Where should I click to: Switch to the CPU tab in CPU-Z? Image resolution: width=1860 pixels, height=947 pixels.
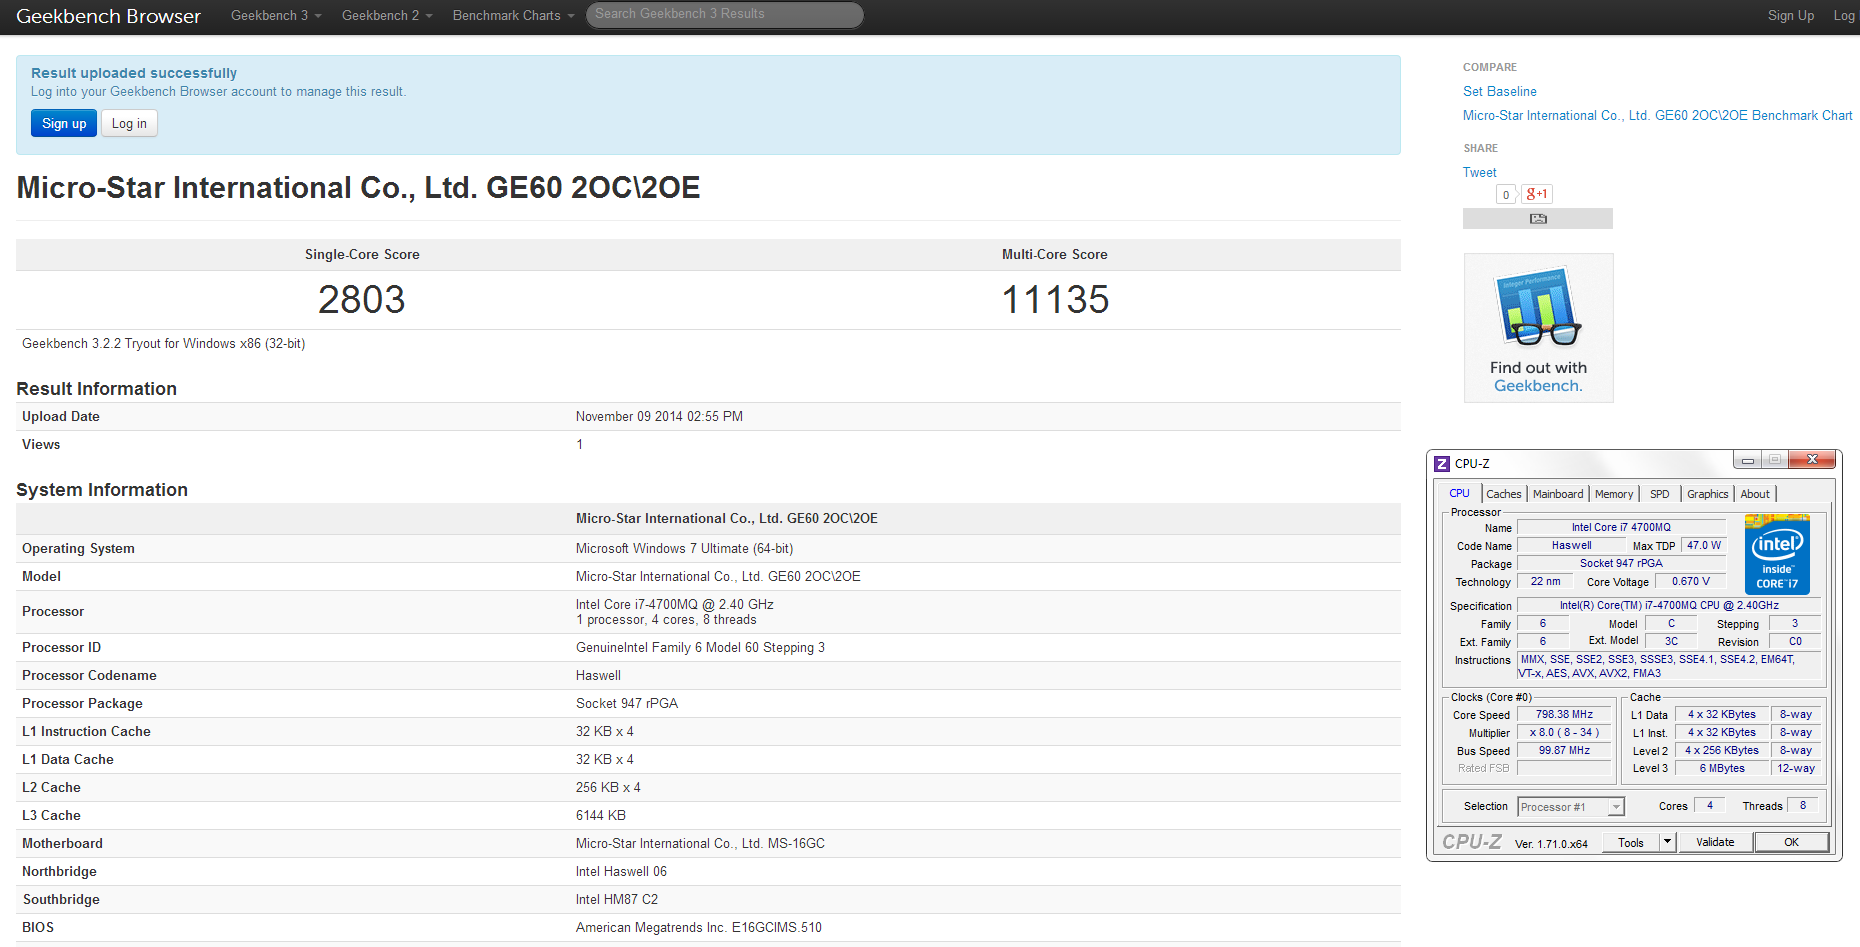click(1459, 493)
